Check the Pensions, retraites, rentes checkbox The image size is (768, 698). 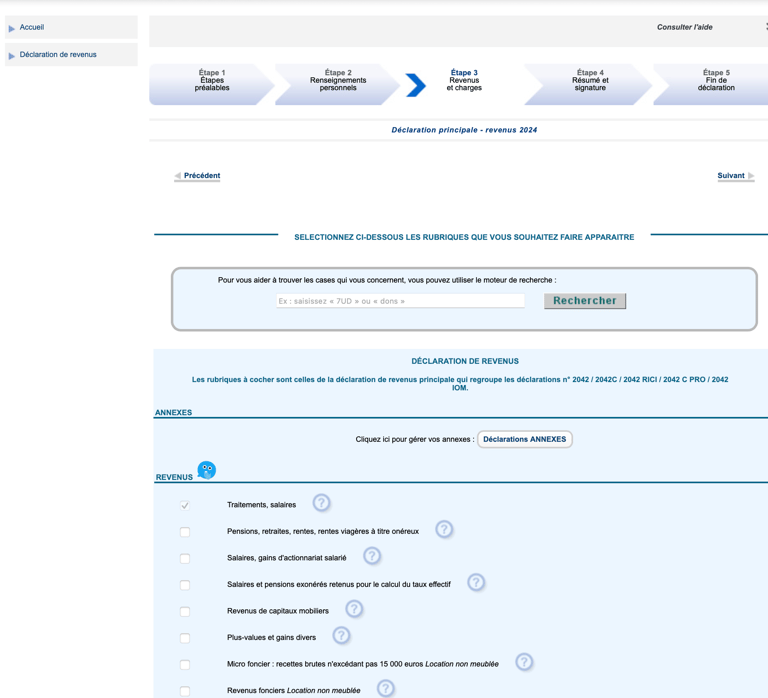click(x=185, y=532)
